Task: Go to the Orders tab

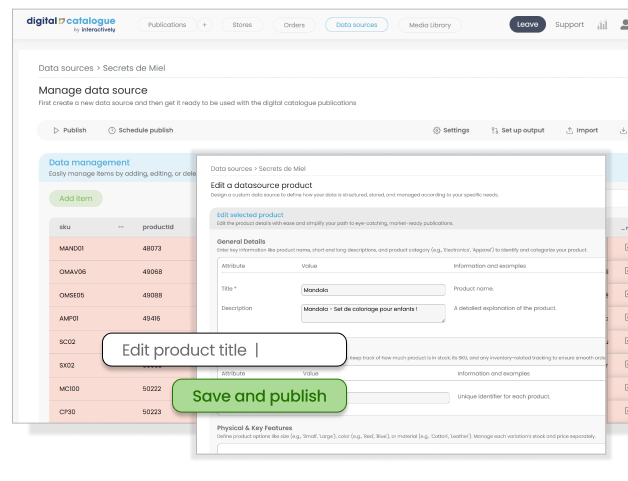Action: [294, 25]
